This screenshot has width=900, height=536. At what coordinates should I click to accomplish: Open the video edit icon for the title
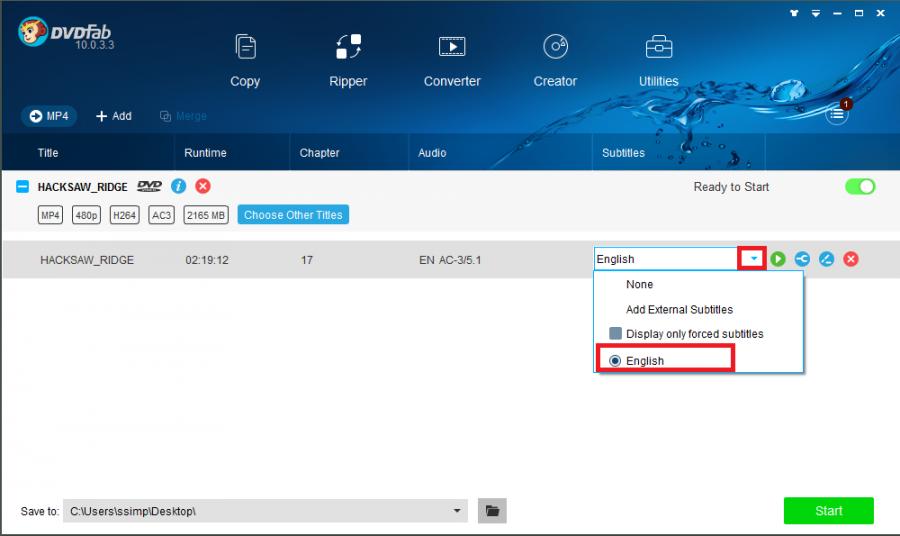point(826,259)
